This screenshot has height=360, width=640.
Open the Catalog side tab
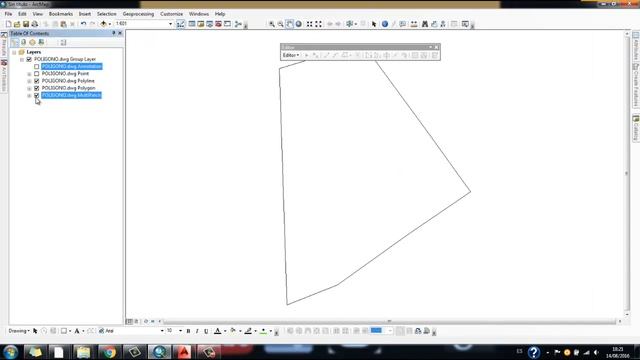point(636,128)
